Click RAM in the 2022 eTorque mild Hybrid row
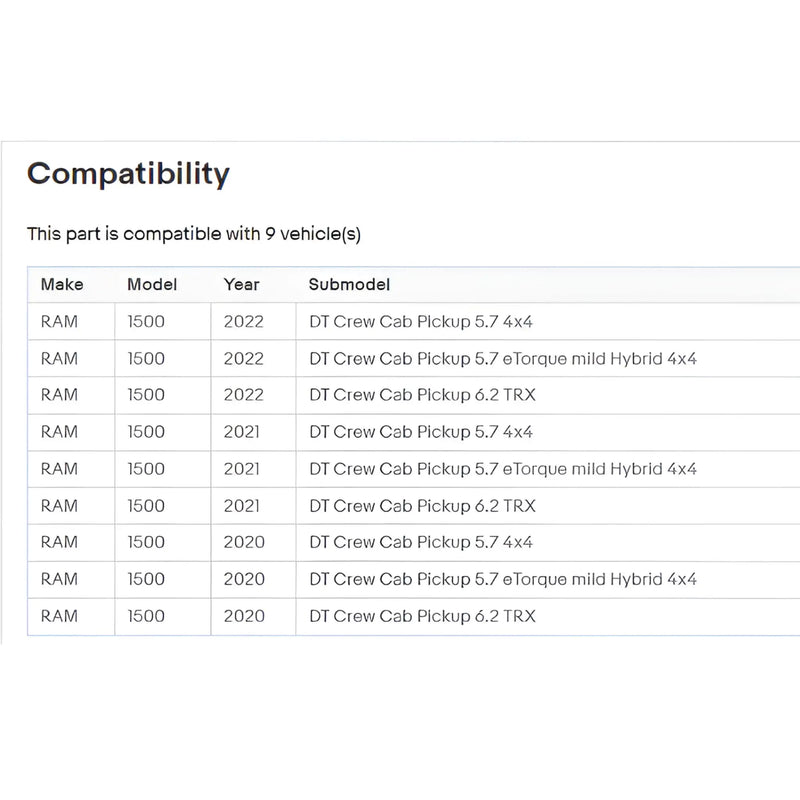Viewport: 800px width, 800px height. (x=59, y=359)
